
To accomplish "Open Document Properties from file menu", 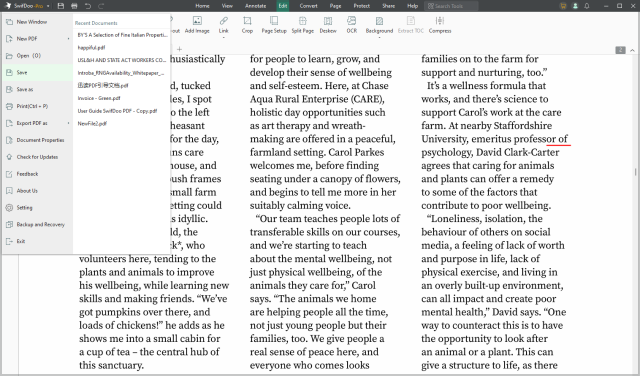I will coord(38,140).
